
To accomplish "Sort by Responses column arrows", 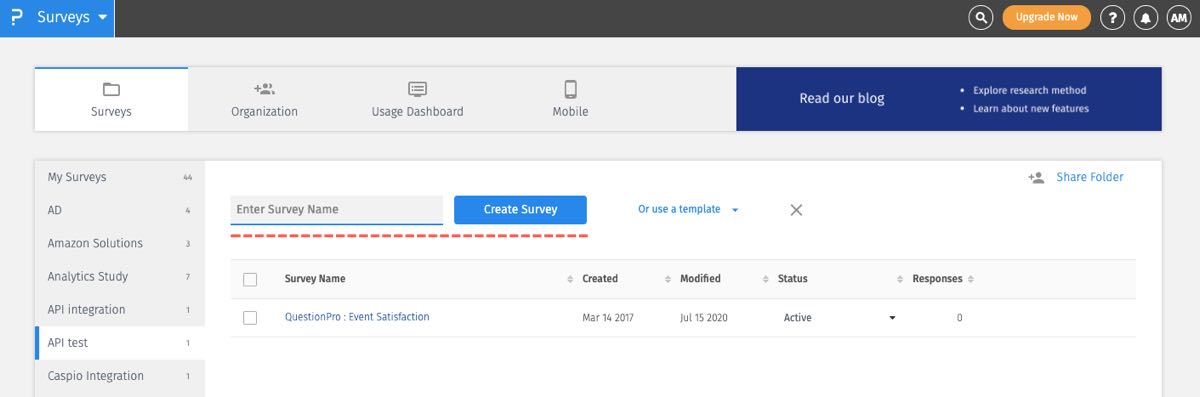I will tap(970, 279).
